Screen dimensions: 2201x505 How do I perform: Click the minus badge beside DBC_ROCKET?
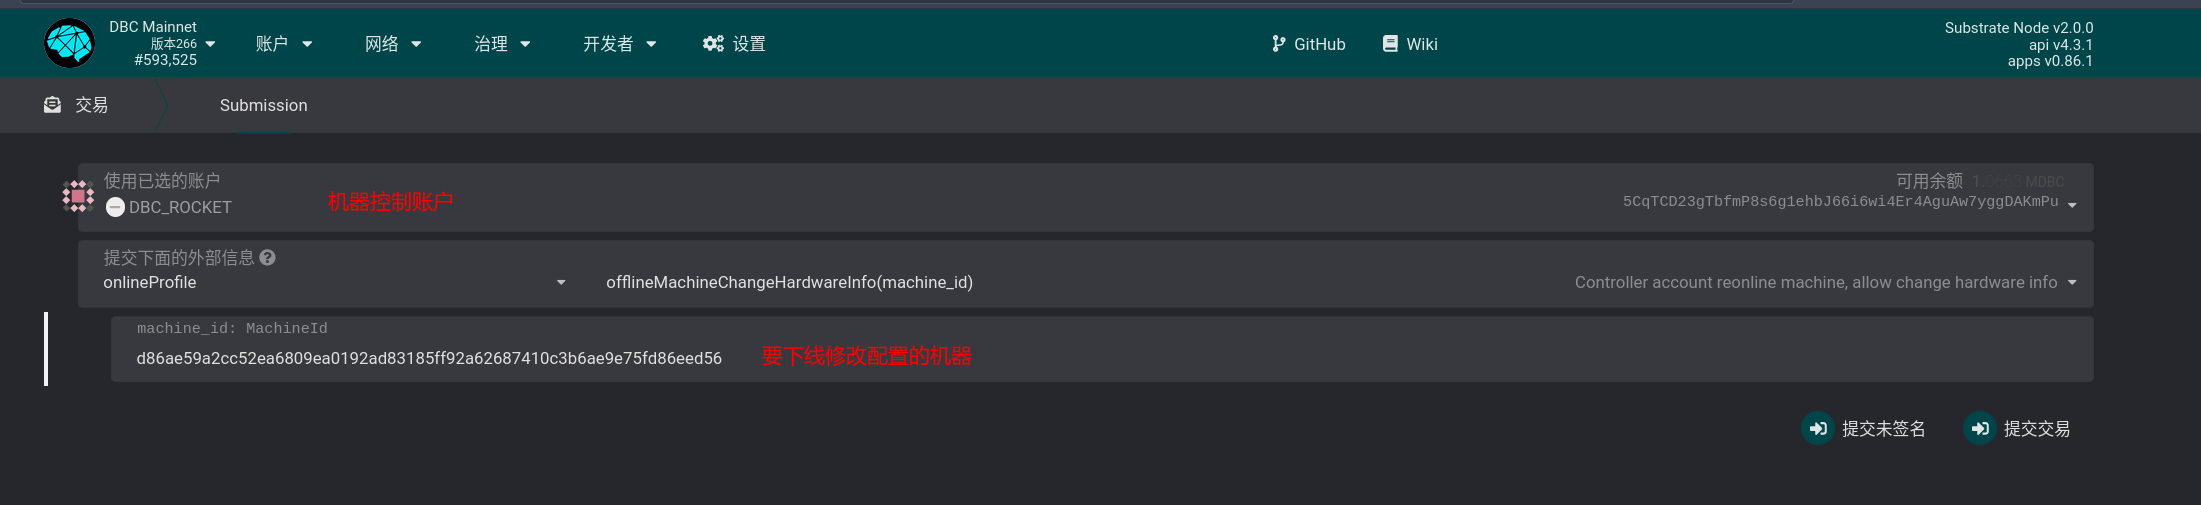115,207
